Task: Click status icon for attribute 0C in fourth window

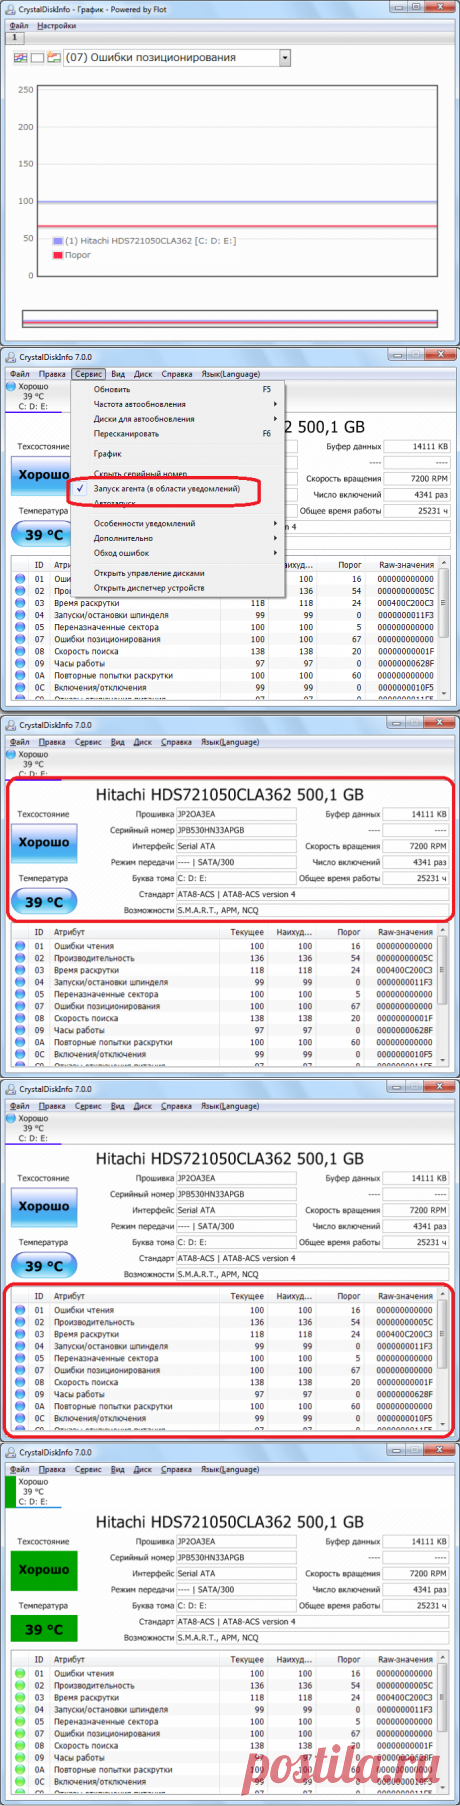Action: (x=21, y=1418)
